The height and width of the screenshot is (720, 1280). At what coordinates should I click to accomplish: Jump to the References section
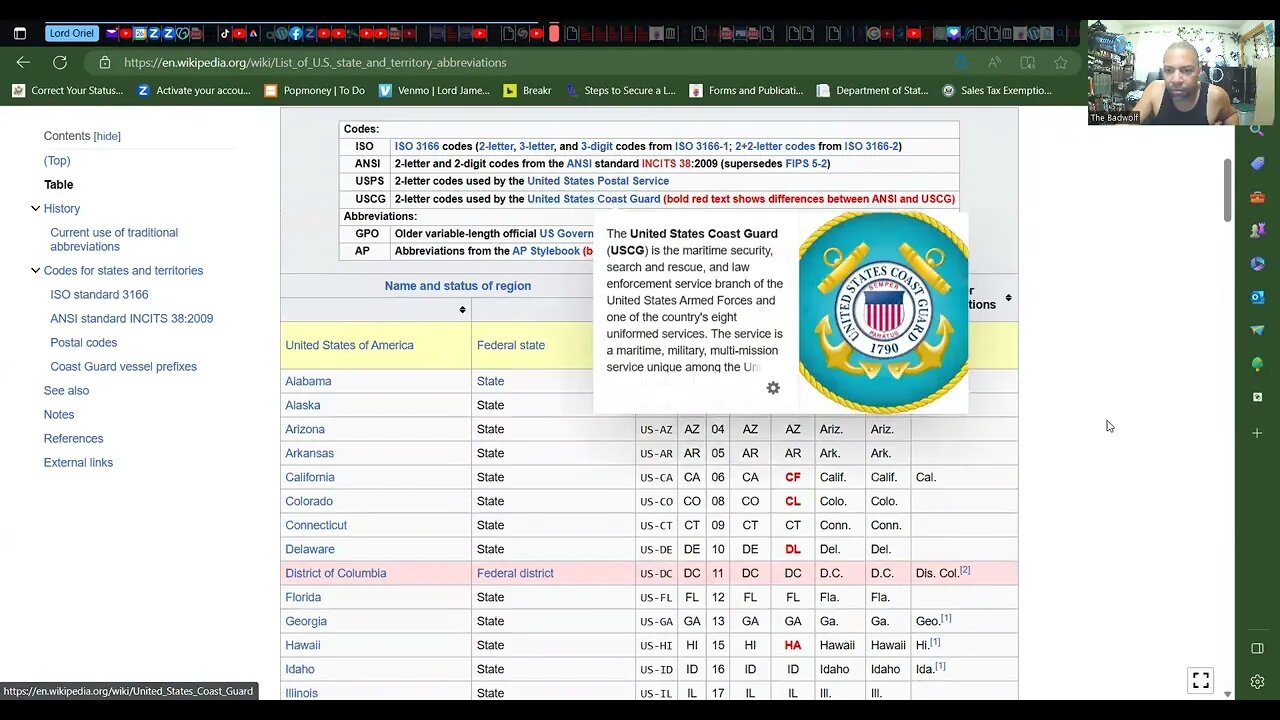pos(73,438)
